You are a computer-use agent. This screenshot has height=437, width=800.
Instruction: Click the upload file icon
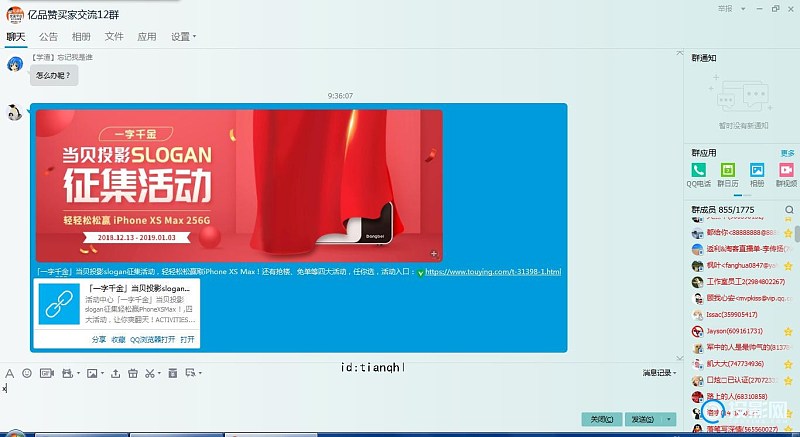[116, 374]
